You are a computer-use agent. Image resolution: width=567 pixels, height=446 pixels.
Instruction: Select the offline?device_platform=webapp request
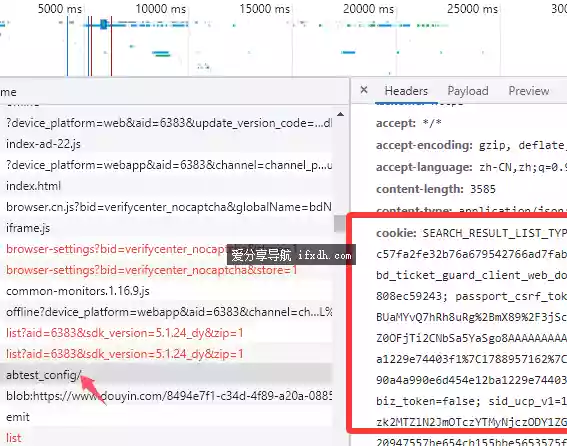[x=166, y=312]
